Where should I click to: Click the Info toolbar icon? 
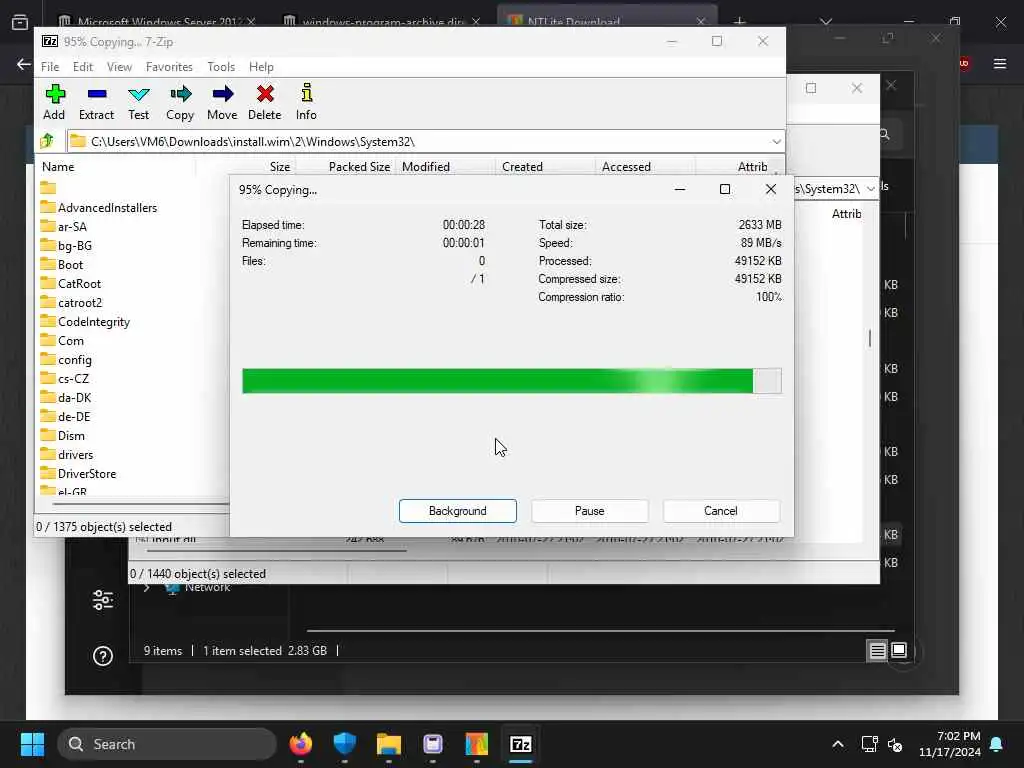coord(306,102)
